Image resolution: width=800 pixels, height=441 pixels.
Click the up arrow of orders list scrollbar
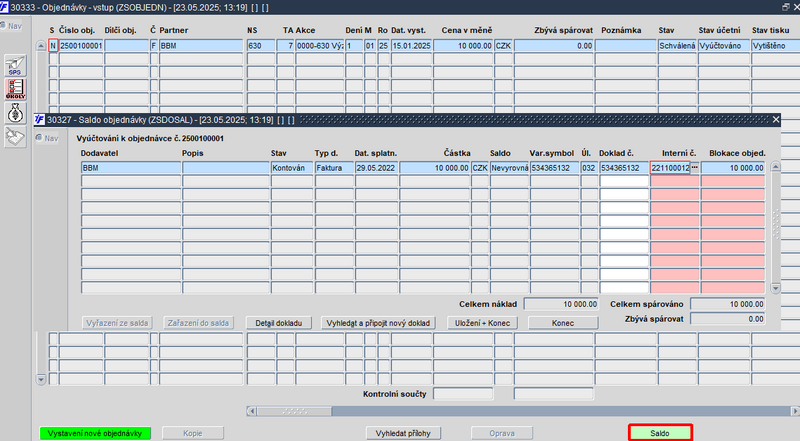[41, 46]
